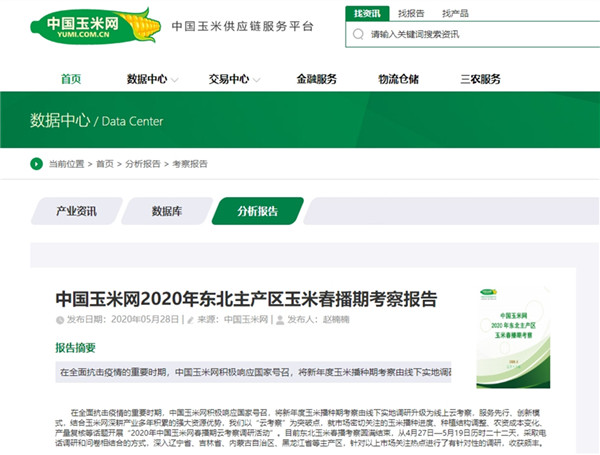Click the report cover thumbnail
This screenshot has height=455, width=600.
[x=513, y=338]
